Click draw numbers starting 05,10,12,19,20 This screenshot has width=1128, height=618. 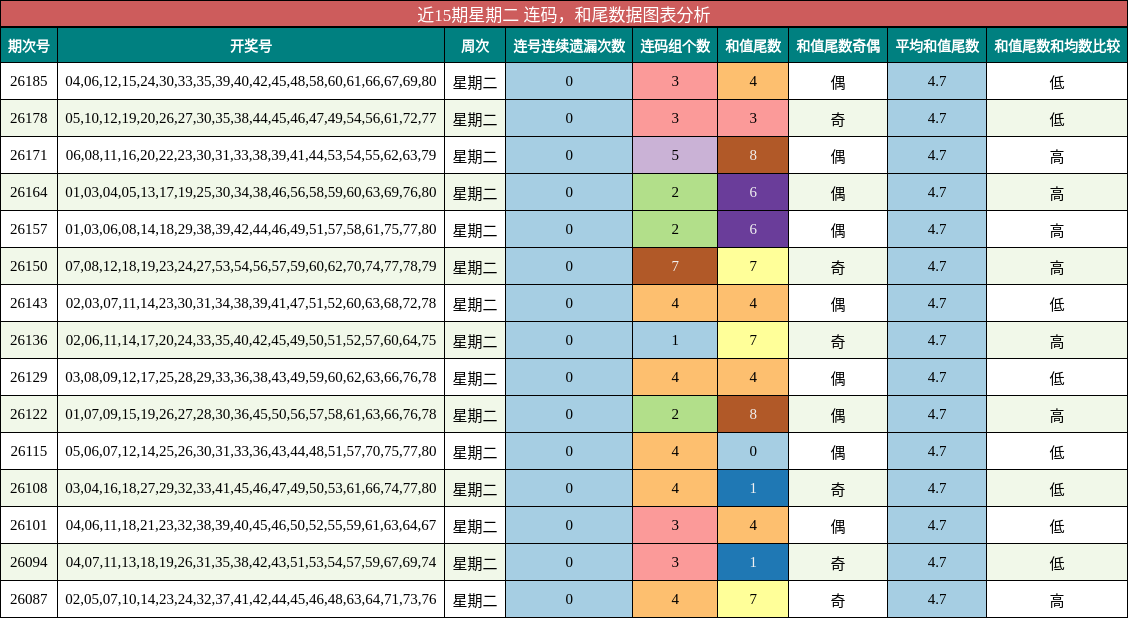[251, 118]
